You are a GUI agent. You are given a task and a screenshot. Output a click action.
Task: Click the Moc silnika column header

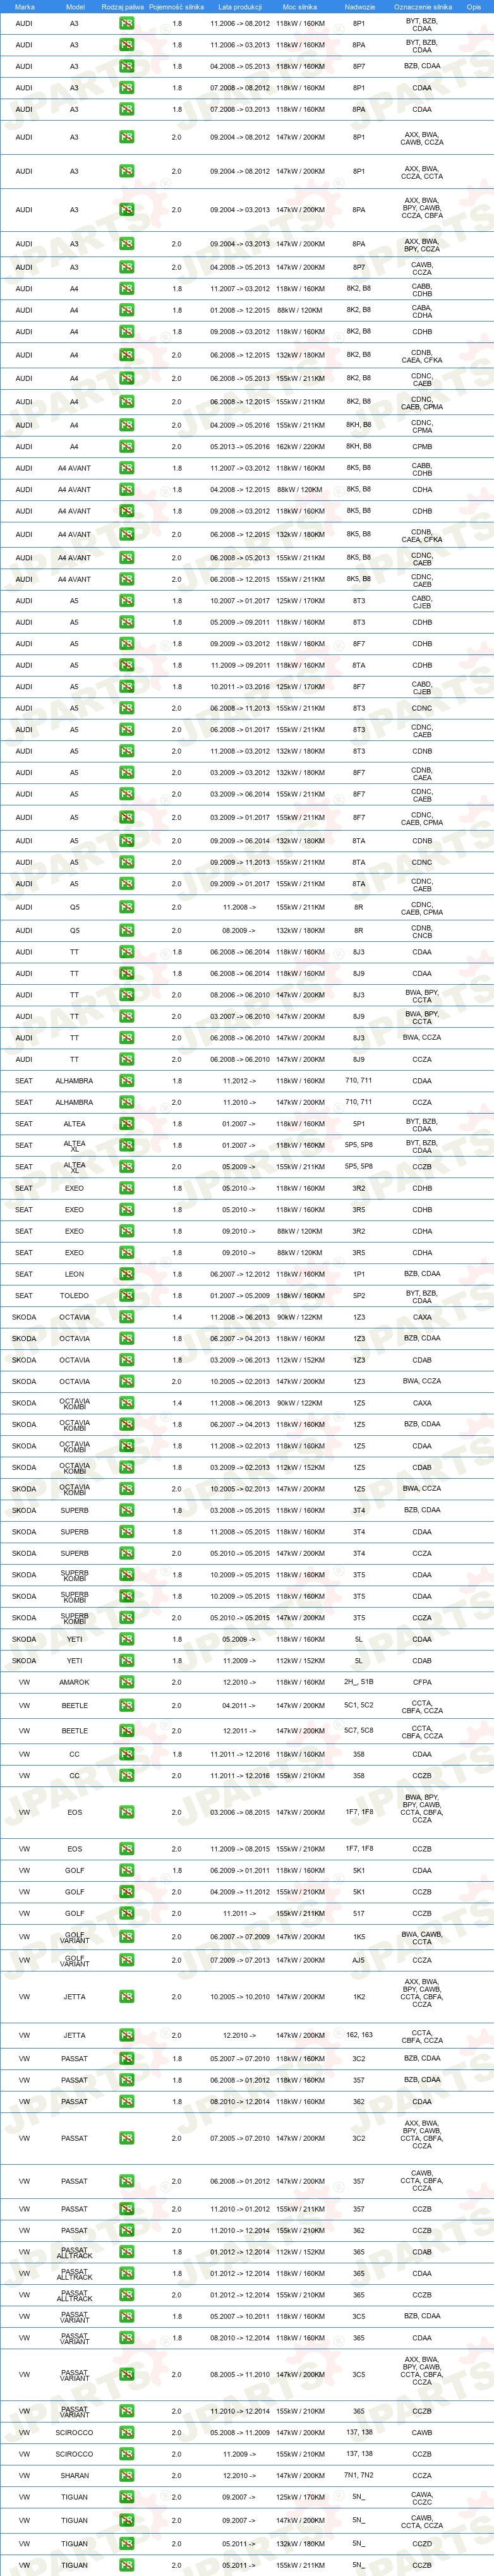[300, 7]
